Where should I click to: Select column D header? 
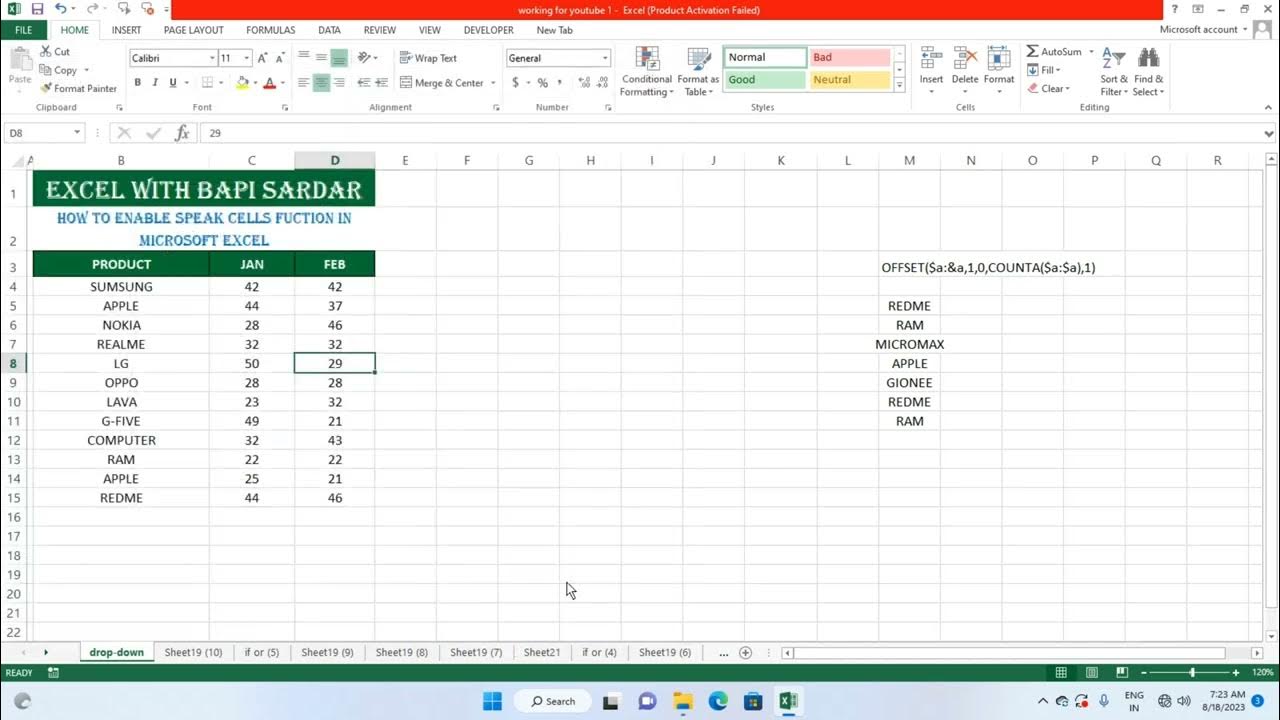pyautogui.click(x=335, y=160)
